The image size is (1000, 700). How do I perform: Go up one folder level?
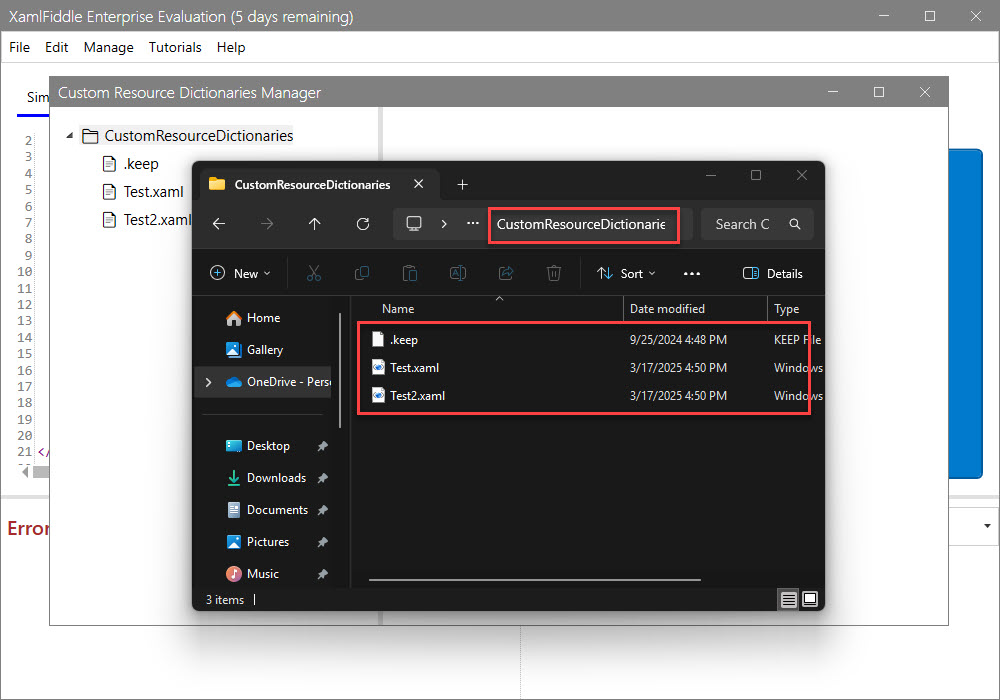pyautogui.click(x=314, y=224)
